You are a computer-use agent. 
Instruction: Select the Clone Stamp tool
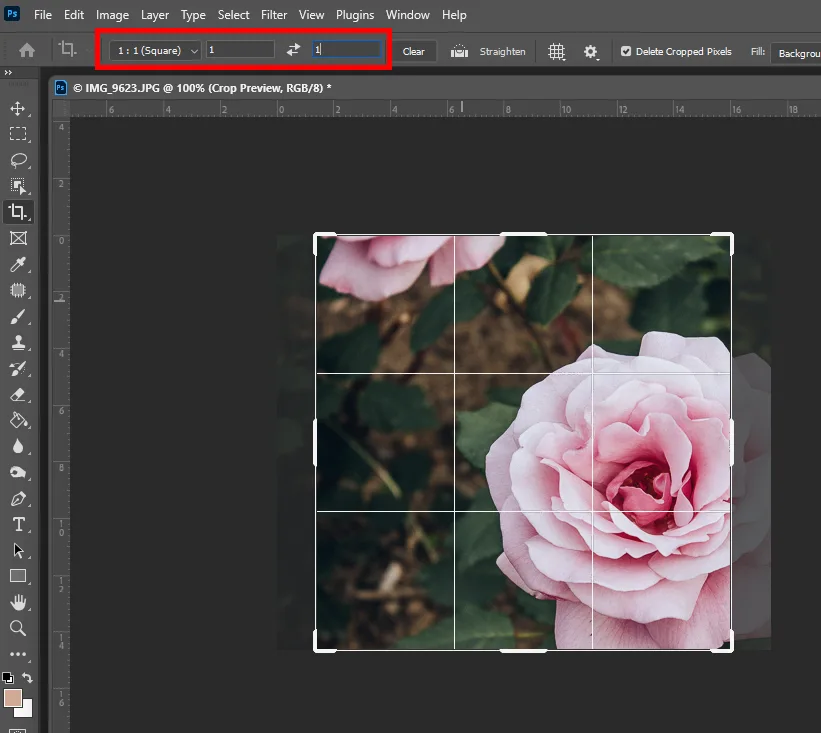click(18, 342)
